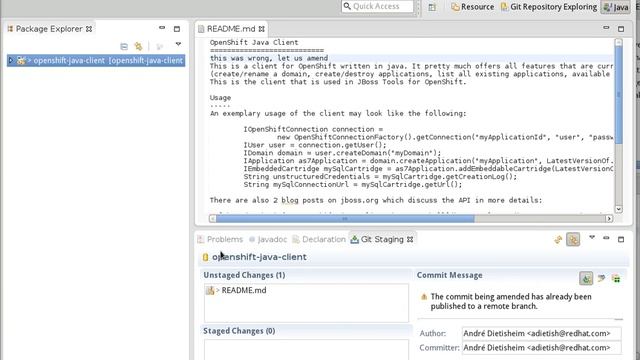
Task: Click the editor horizontal scrollbar thumb
Action: coord(345,219)
